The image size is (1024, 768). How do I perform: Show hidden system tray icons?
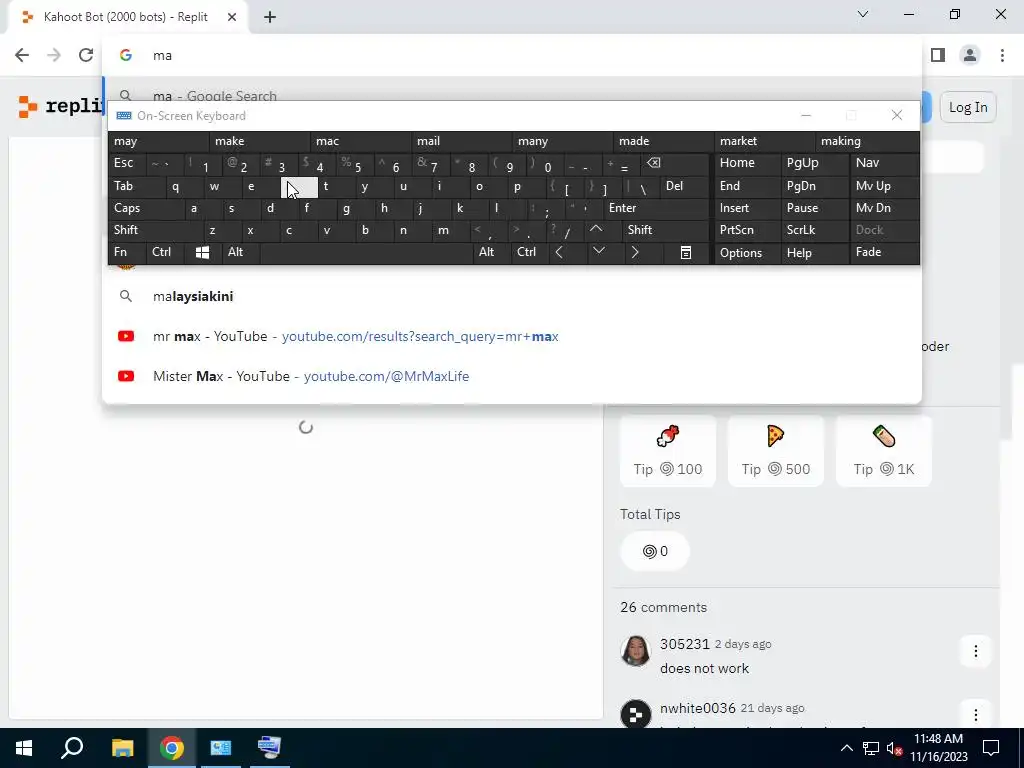(846, 748)
